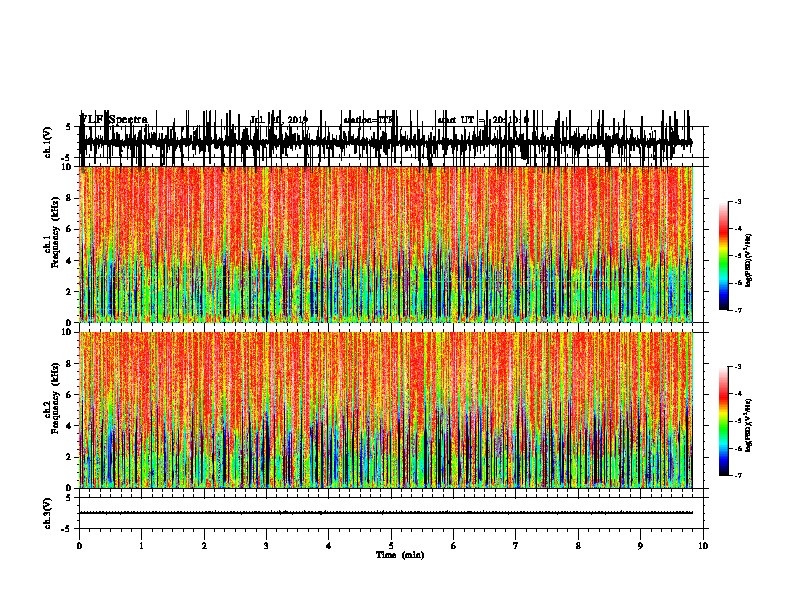Click time axis tick label '3'
This screenshot has height=612, width=792.
(x=266, y=546)
